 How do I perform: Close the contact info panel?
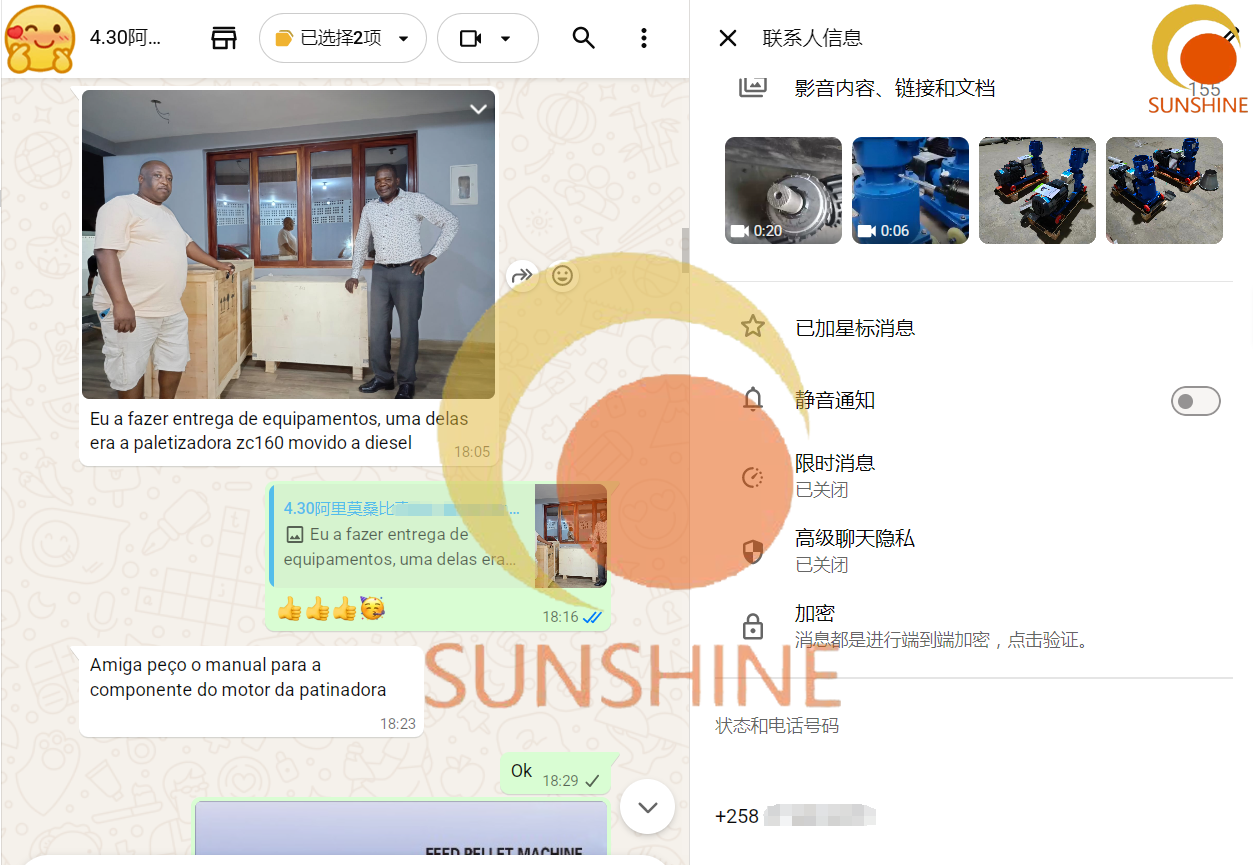tap(728, 38)
